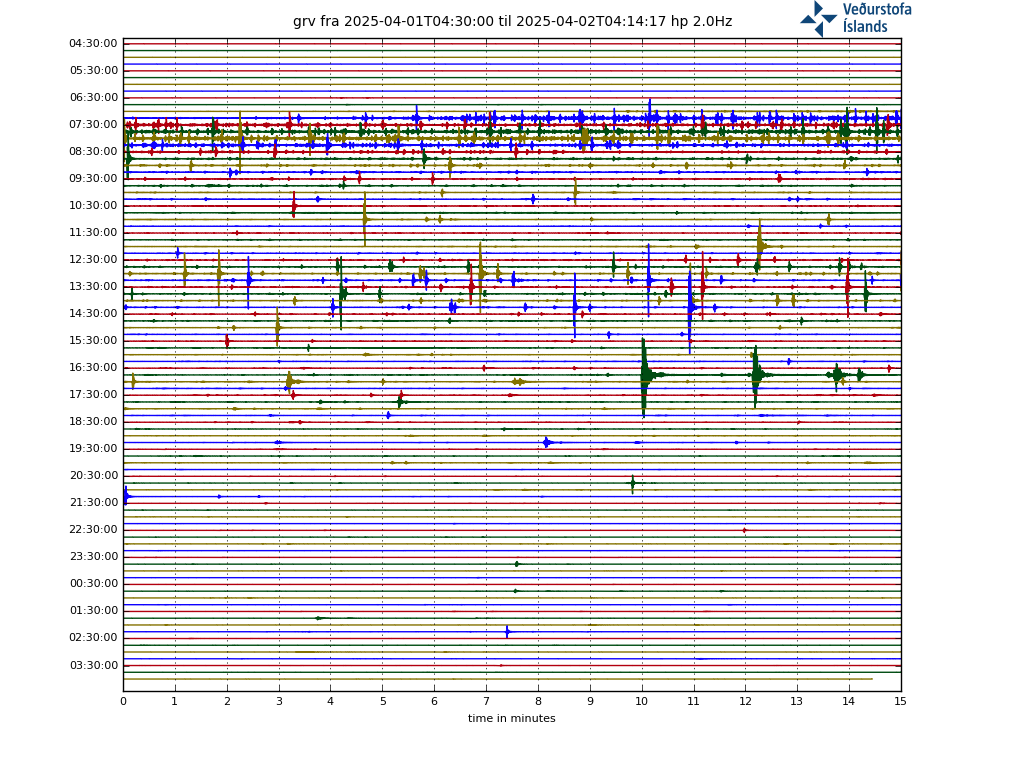Click the 04:30:00 time label

(x=93, y=44)
